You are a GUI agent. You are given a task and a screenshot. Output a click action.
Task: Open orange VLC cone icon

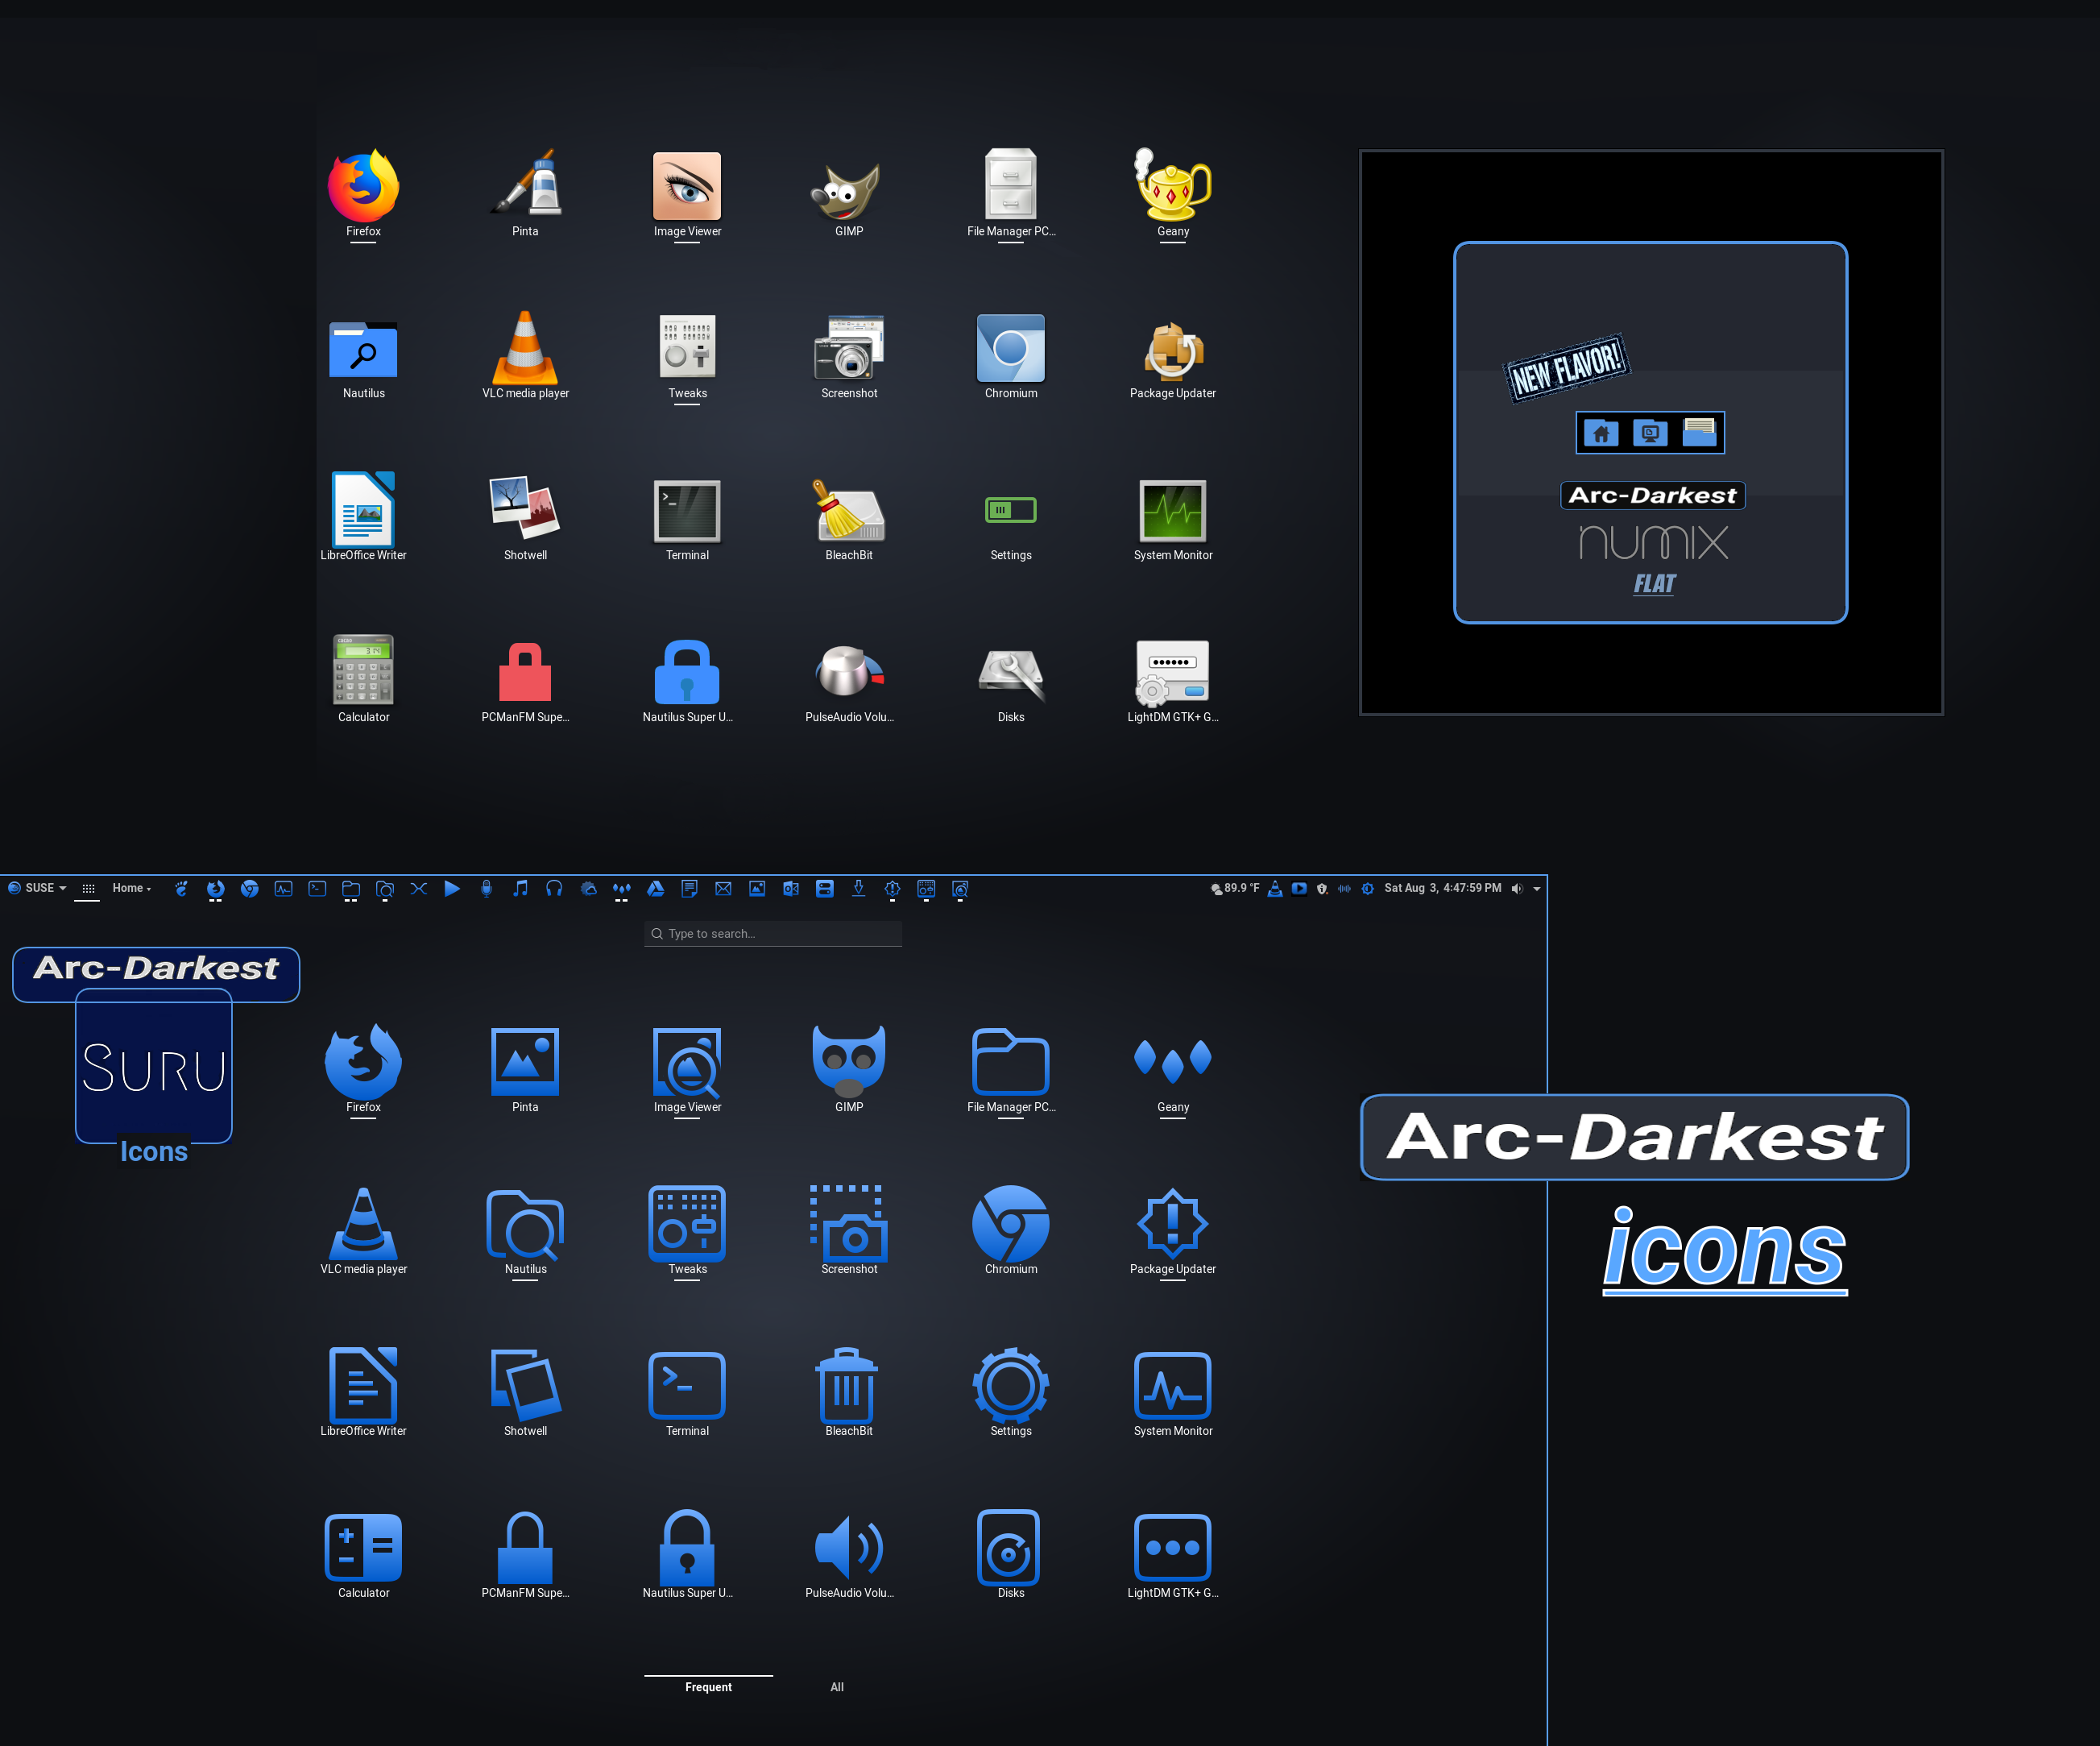point(525,347)
